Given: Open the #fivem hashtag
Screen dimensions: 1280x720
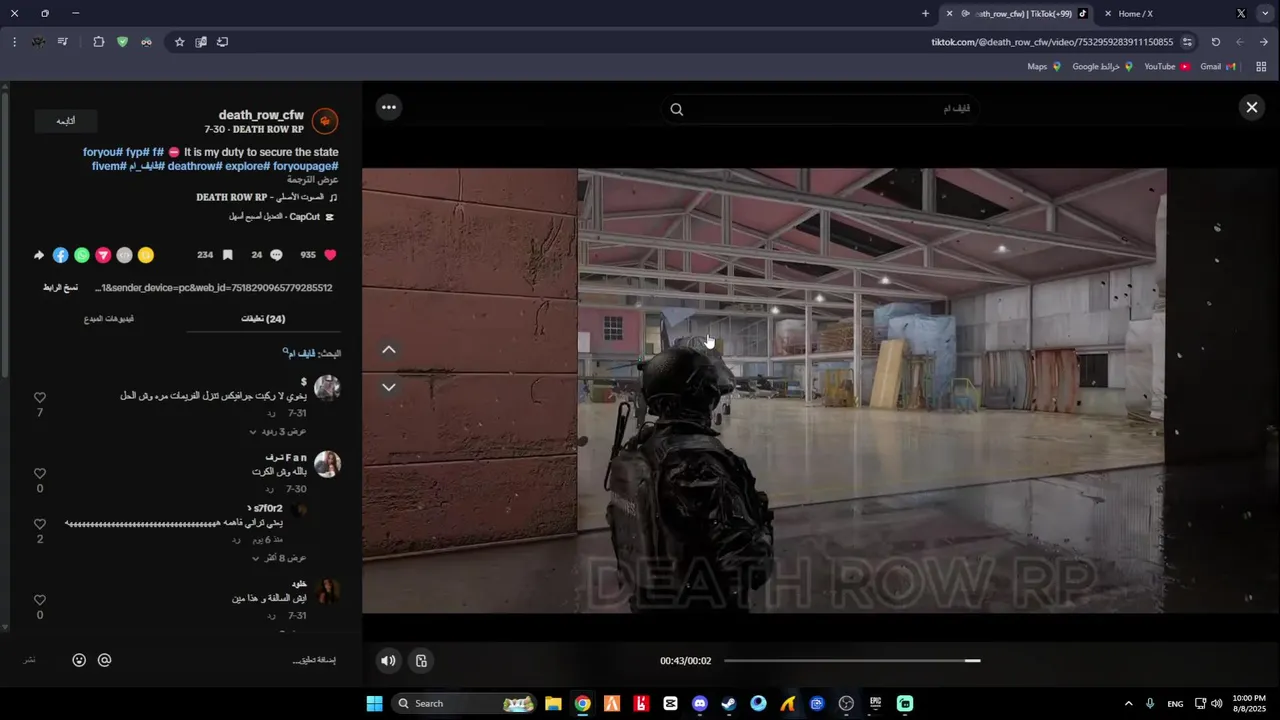Looking at the screenshot, I should point(109,166).
